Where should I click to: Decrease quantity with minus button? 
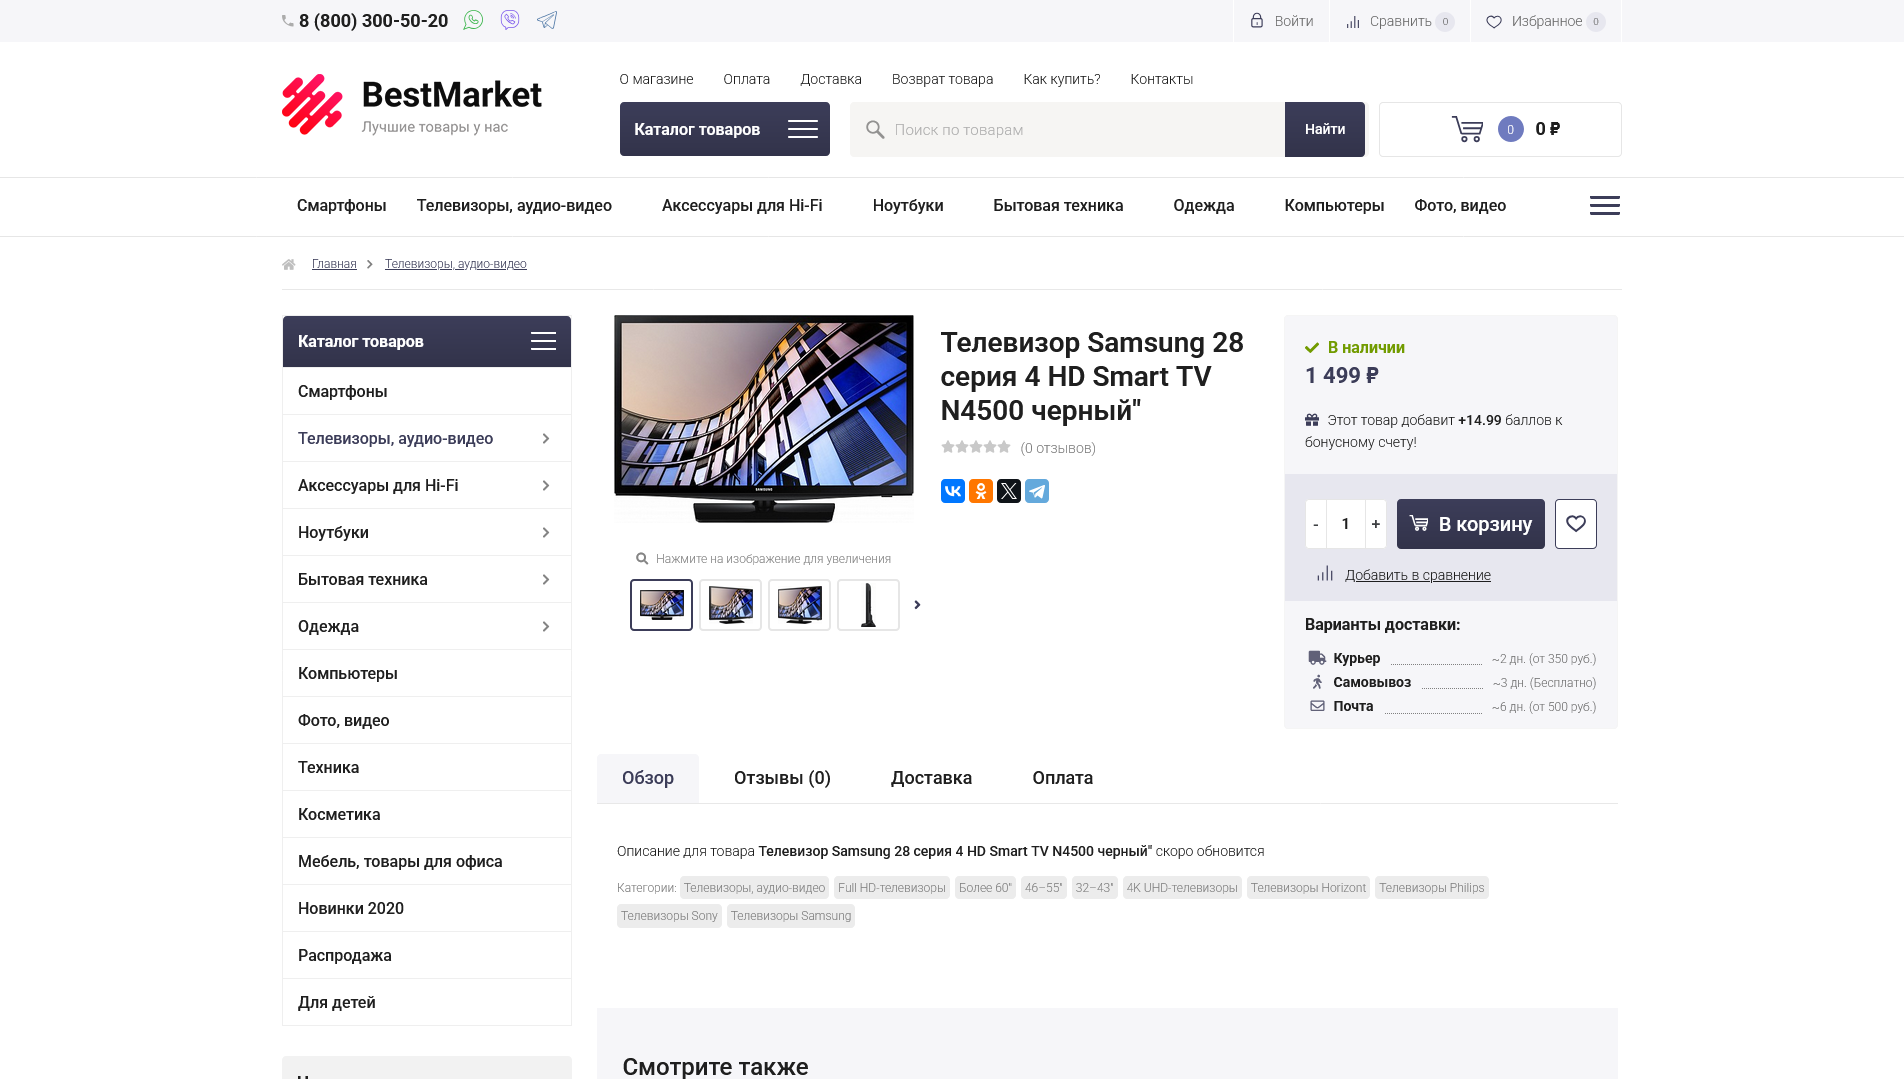pyautogui.click(x=1316, y=524)
